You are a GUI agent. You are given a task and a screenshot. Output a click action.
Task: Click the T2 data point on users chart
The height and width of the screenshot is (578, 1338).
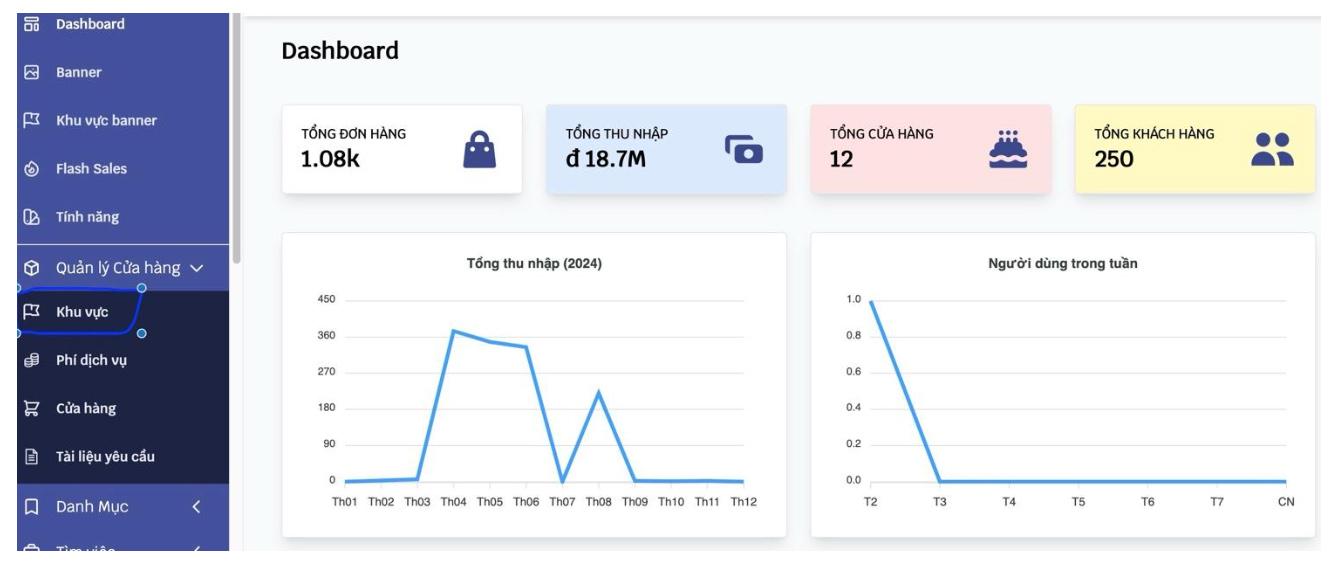870,301
